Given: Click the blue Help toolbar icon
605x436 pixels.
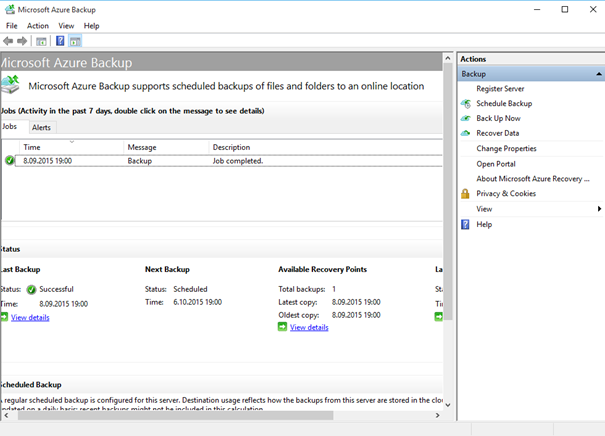Looking at the screenshot, I should click(60, 41).
